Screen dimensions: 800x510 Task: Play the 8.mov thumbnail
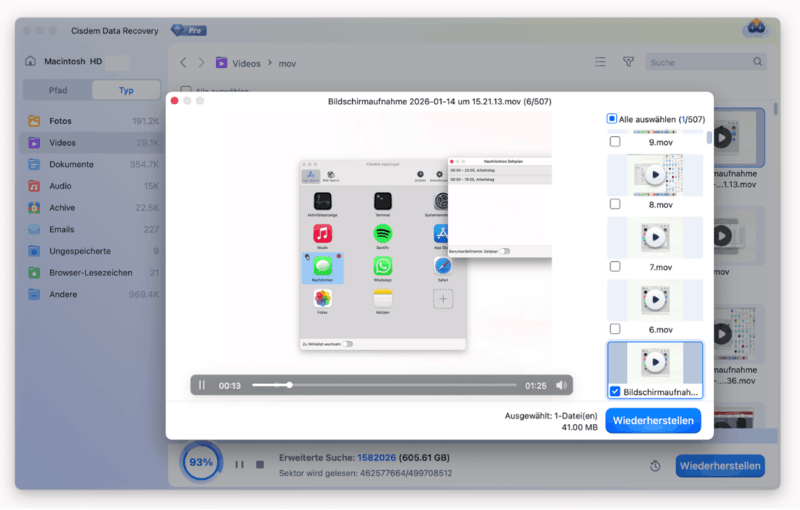[x=655, y=175]
